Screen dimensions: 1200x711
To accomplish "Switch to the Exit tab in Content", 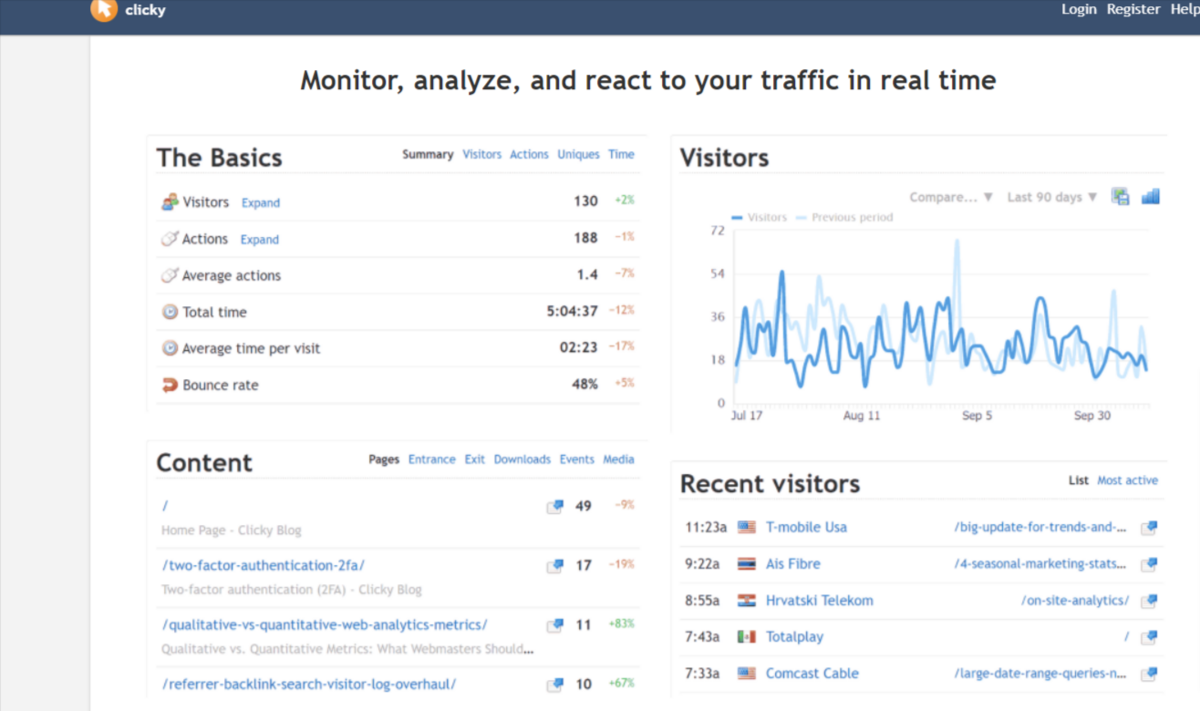I will point(474,460).
